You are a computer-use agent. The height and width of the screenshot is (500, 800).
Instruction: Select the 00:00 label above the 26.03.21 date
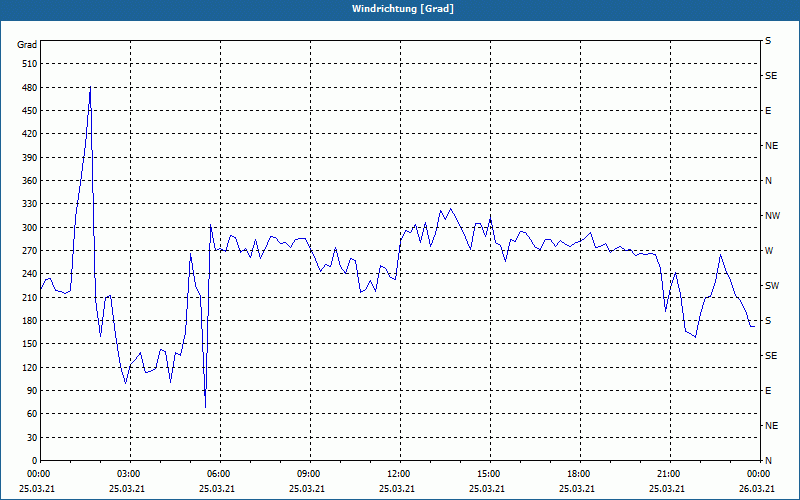click(x=759, y=474)
